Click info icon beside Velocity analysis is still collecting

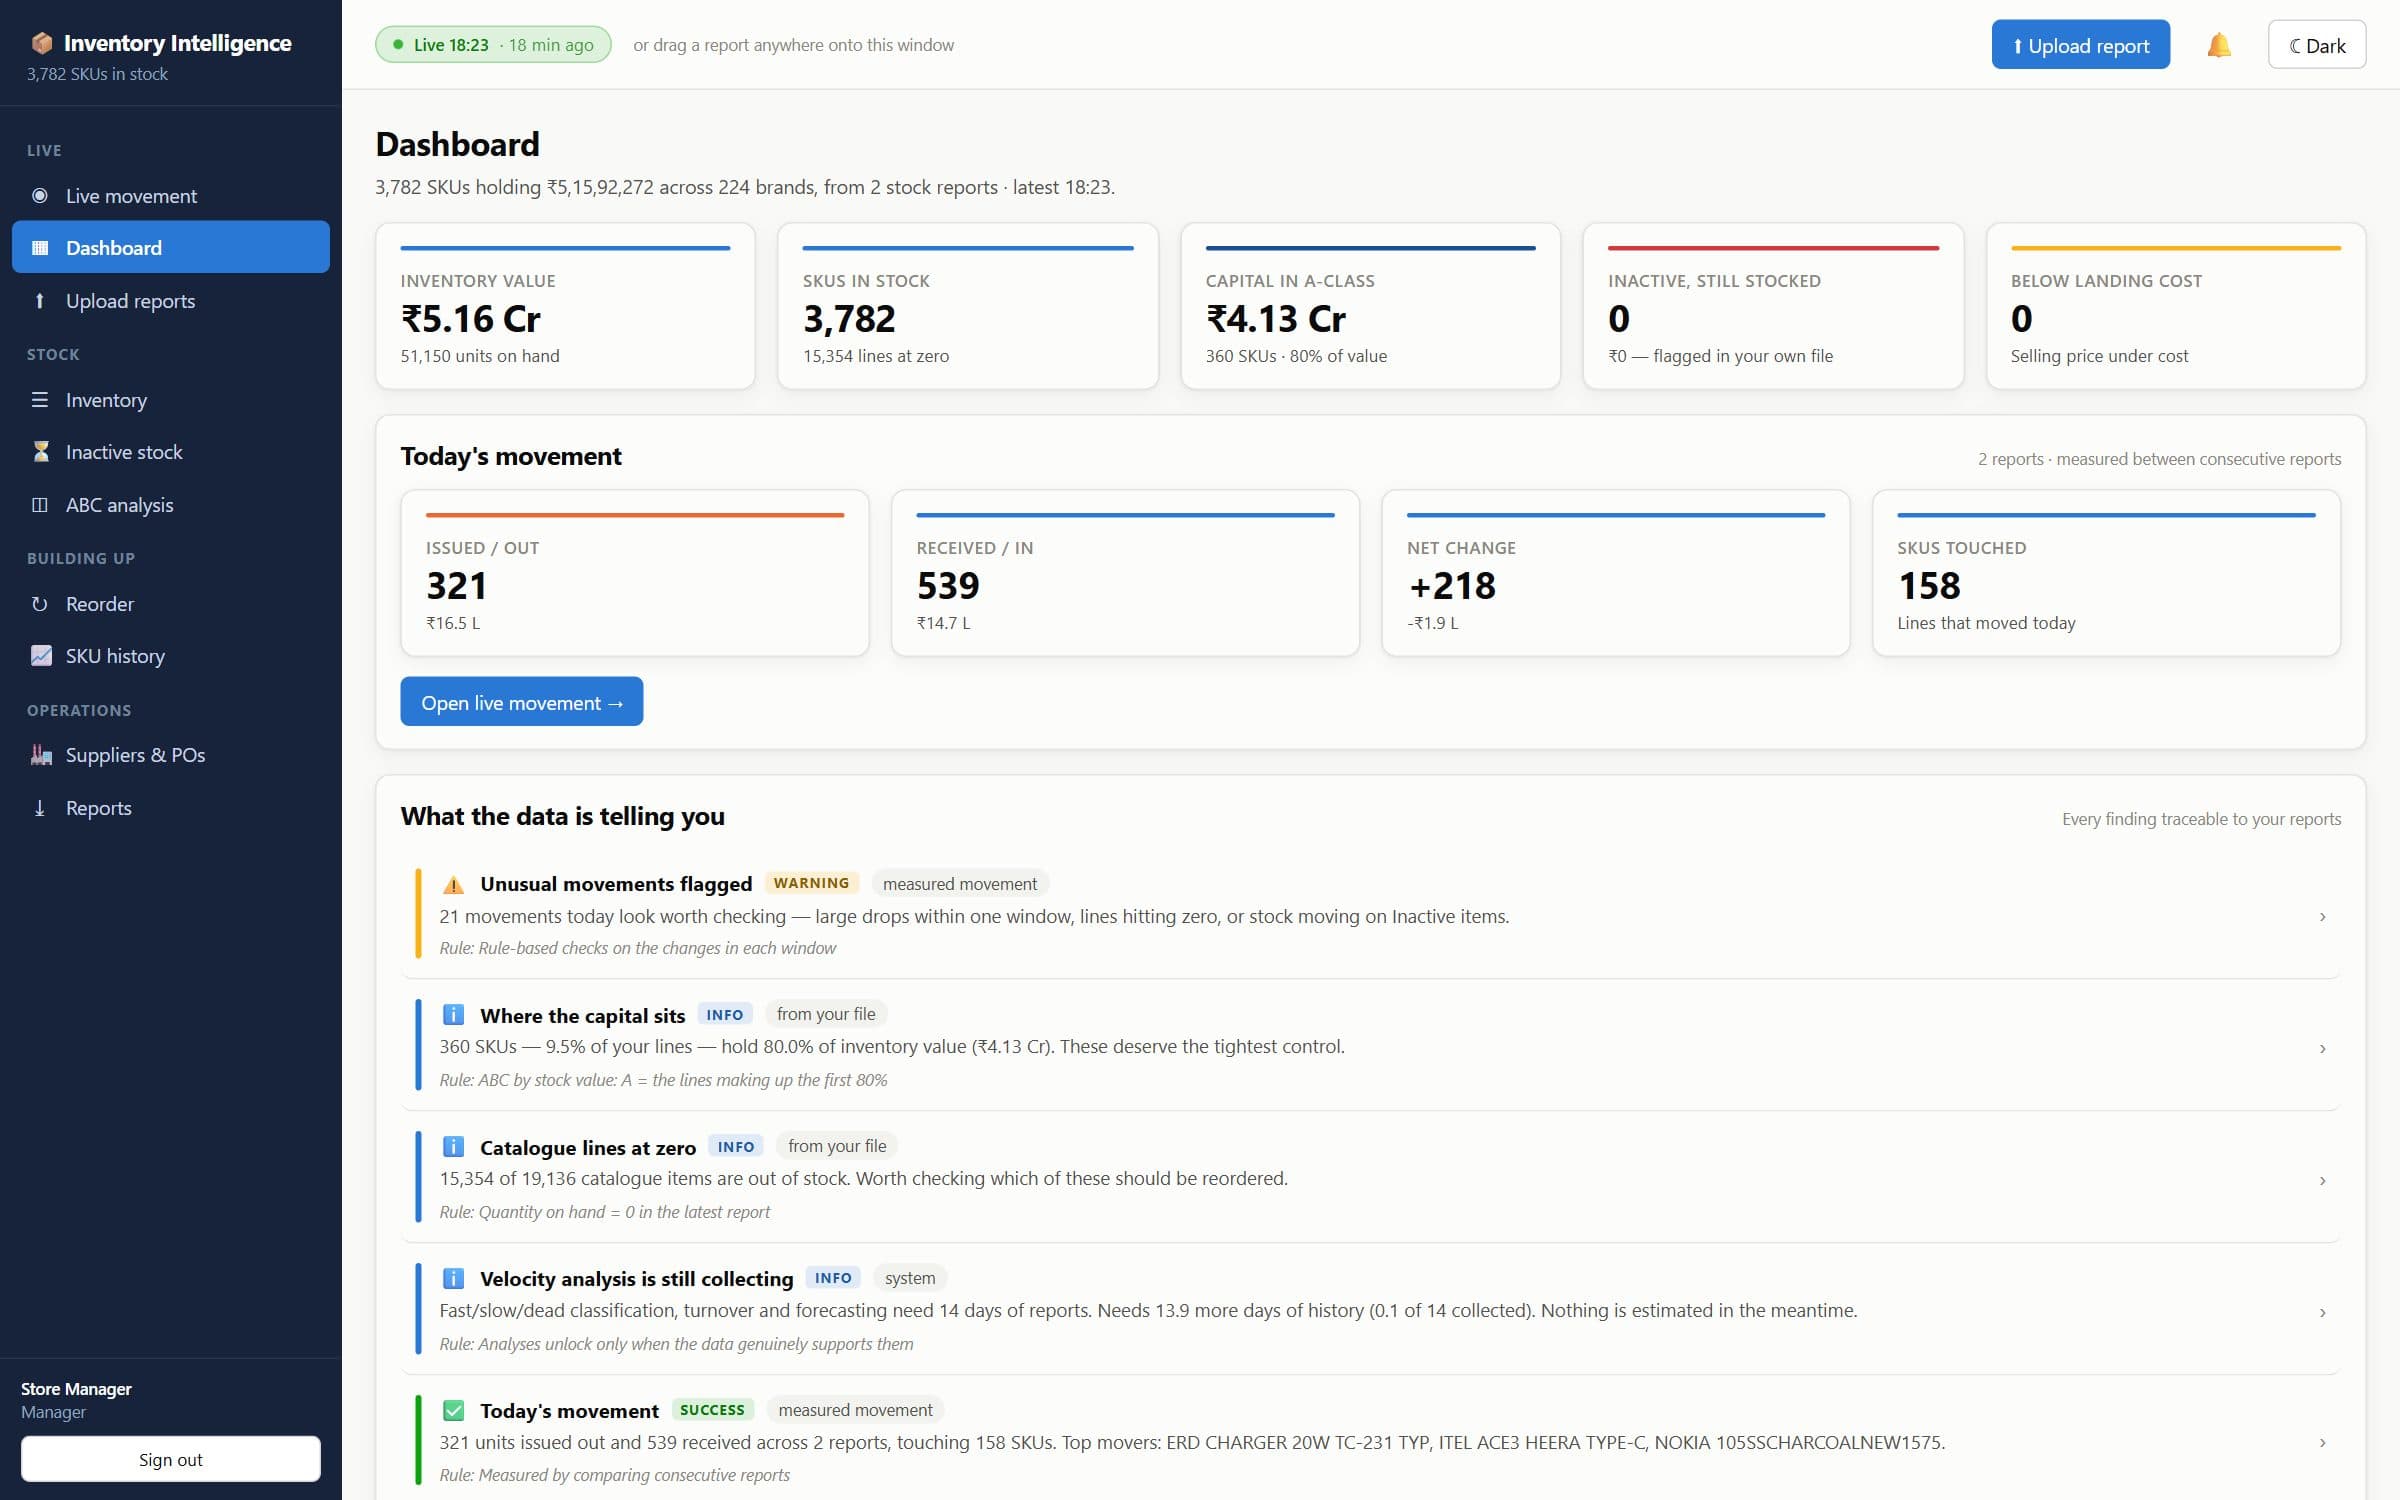click(453, 1279)
